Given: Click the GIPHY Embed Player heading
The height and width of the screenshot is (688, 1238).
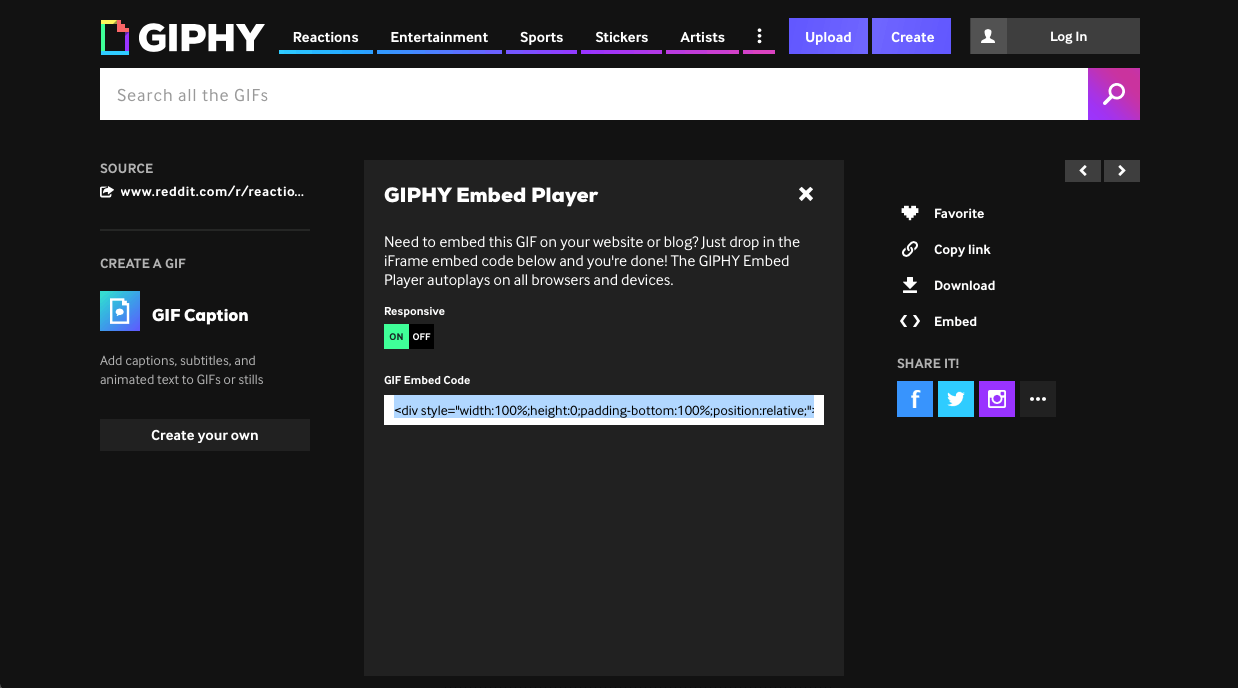Looking at the screenshot, I should [x=491, y=195].
